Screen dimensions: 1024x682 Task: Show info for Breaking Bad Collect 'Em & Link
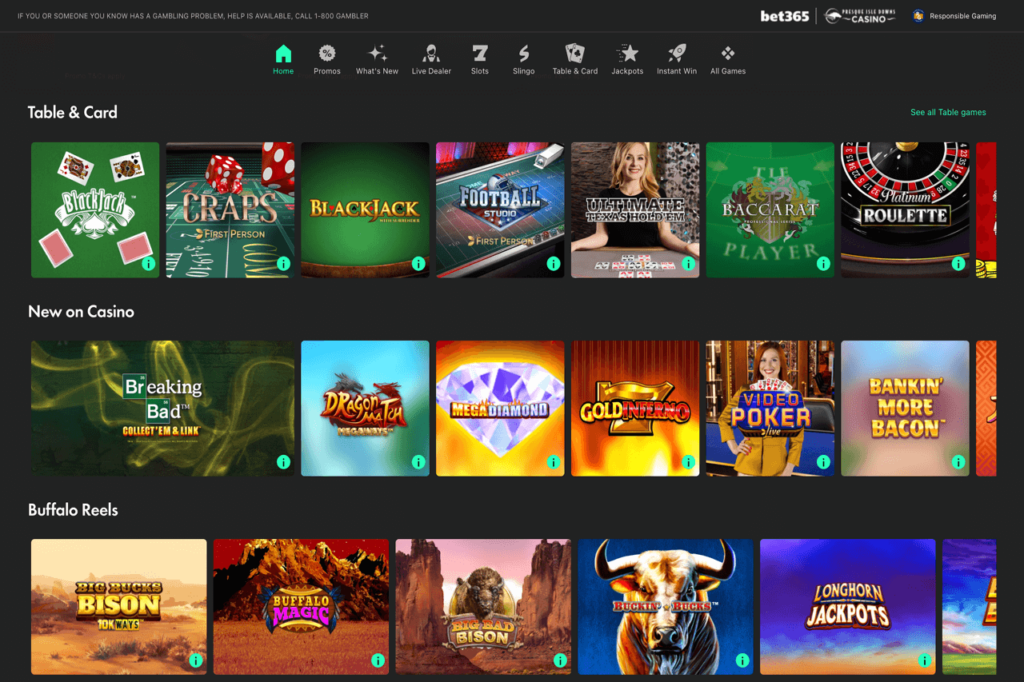[283, 463]
